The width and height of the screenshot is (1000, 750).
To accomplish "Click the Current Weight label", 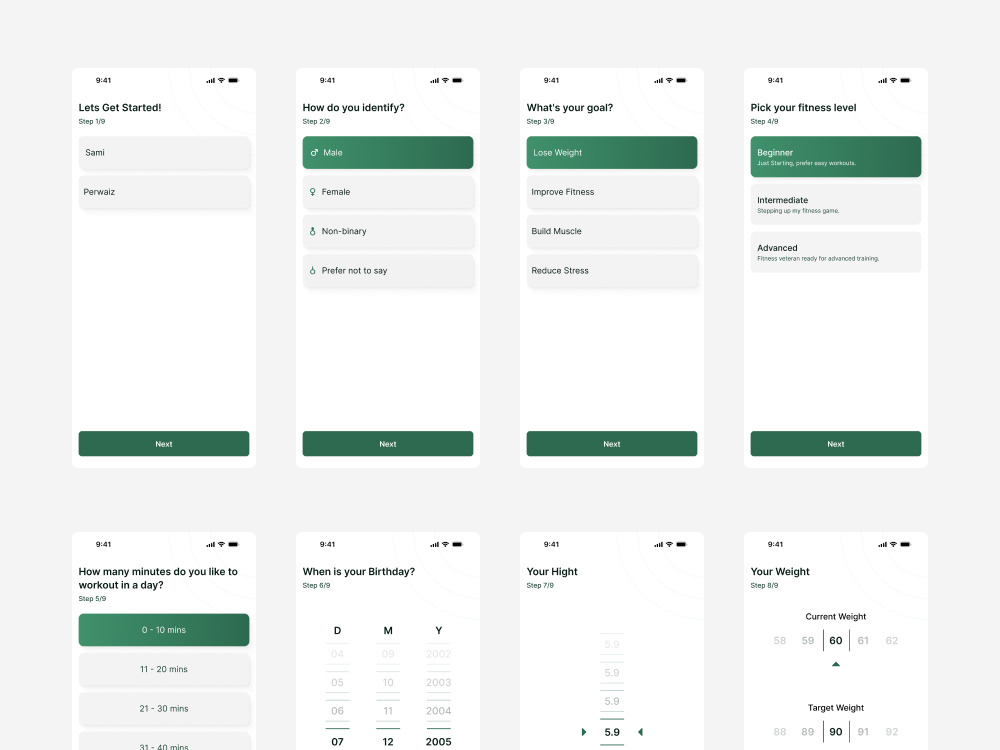I will point(835,616).
